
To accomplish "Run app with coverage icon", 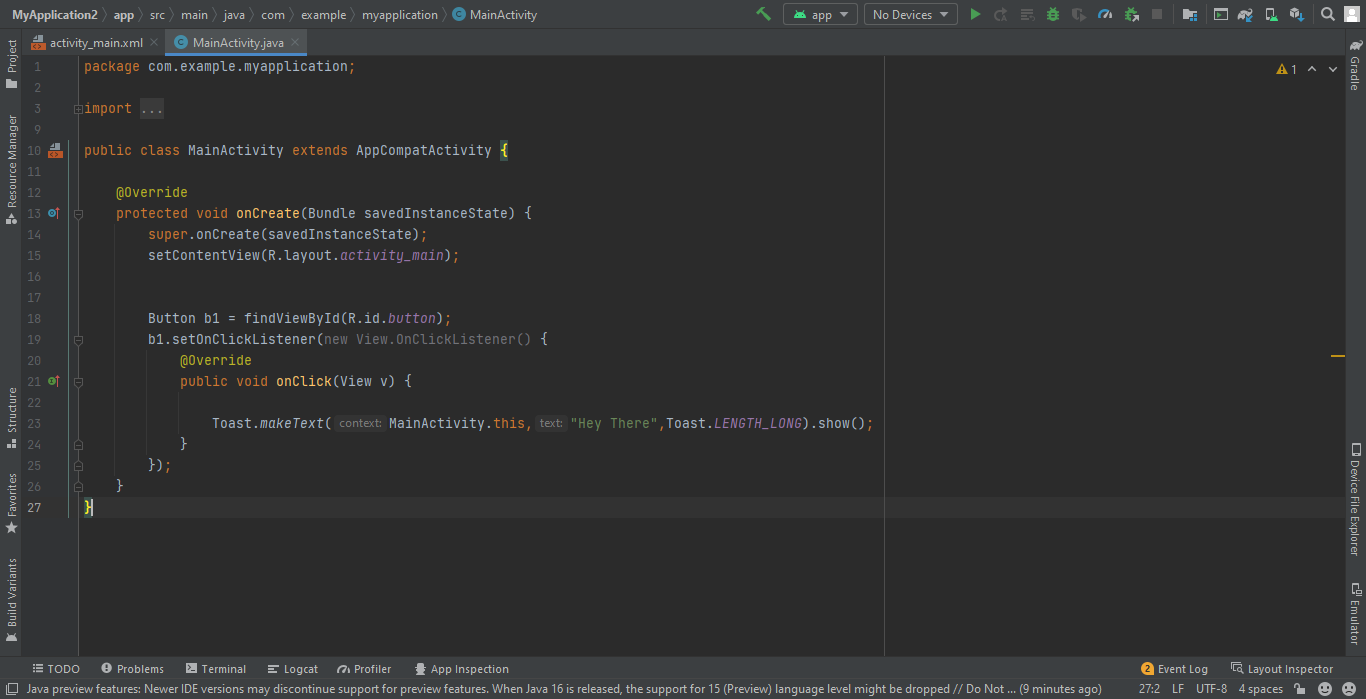I will pos(1078,14).
